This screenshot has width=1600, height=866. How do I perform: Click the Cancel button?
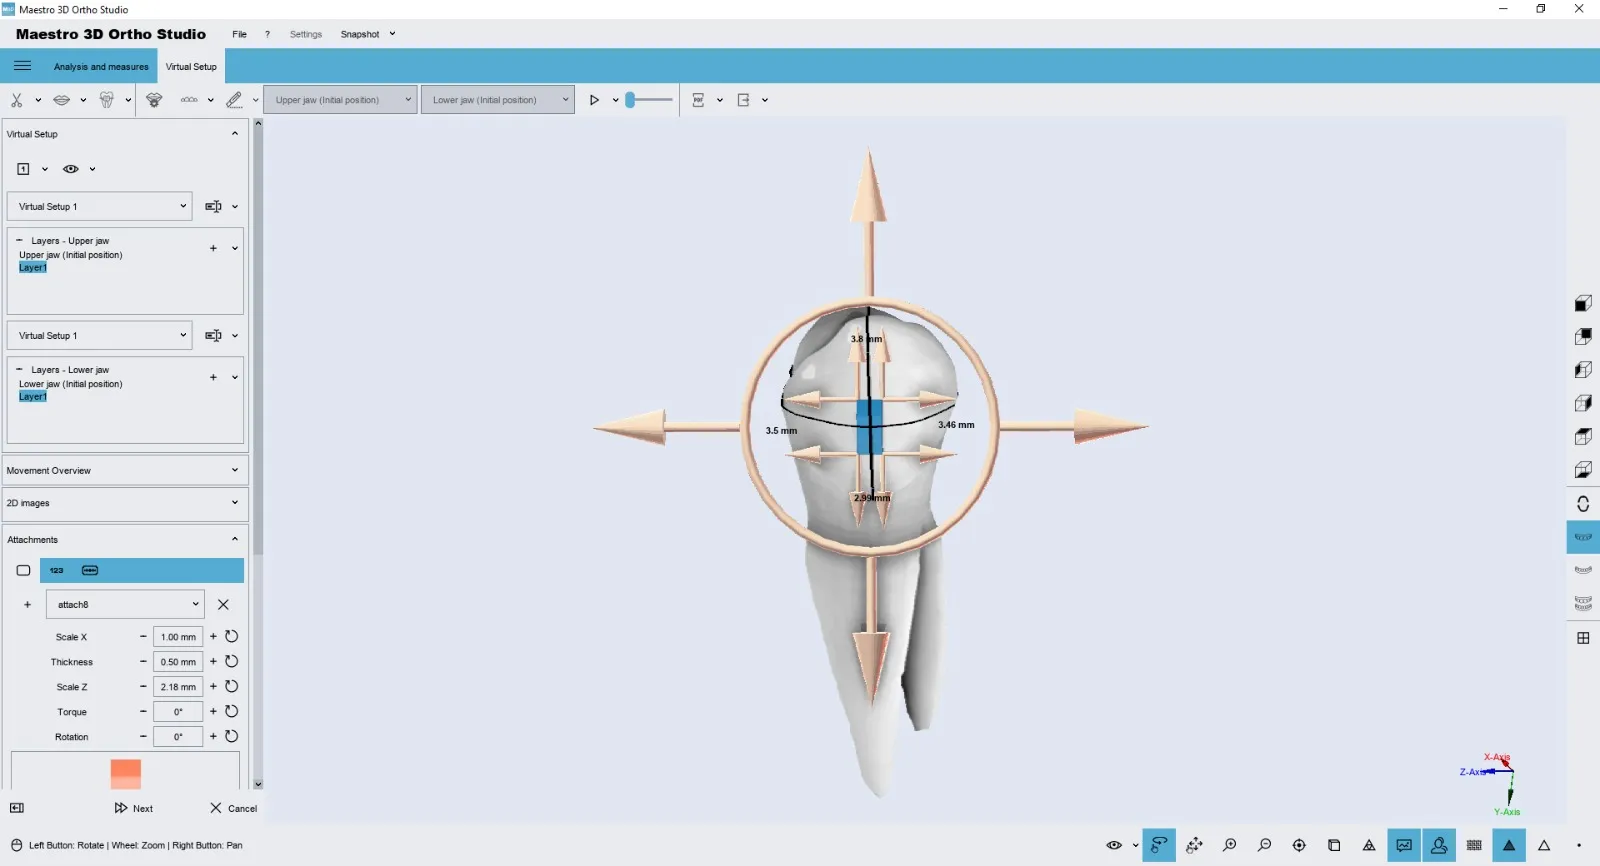[234, 809]
